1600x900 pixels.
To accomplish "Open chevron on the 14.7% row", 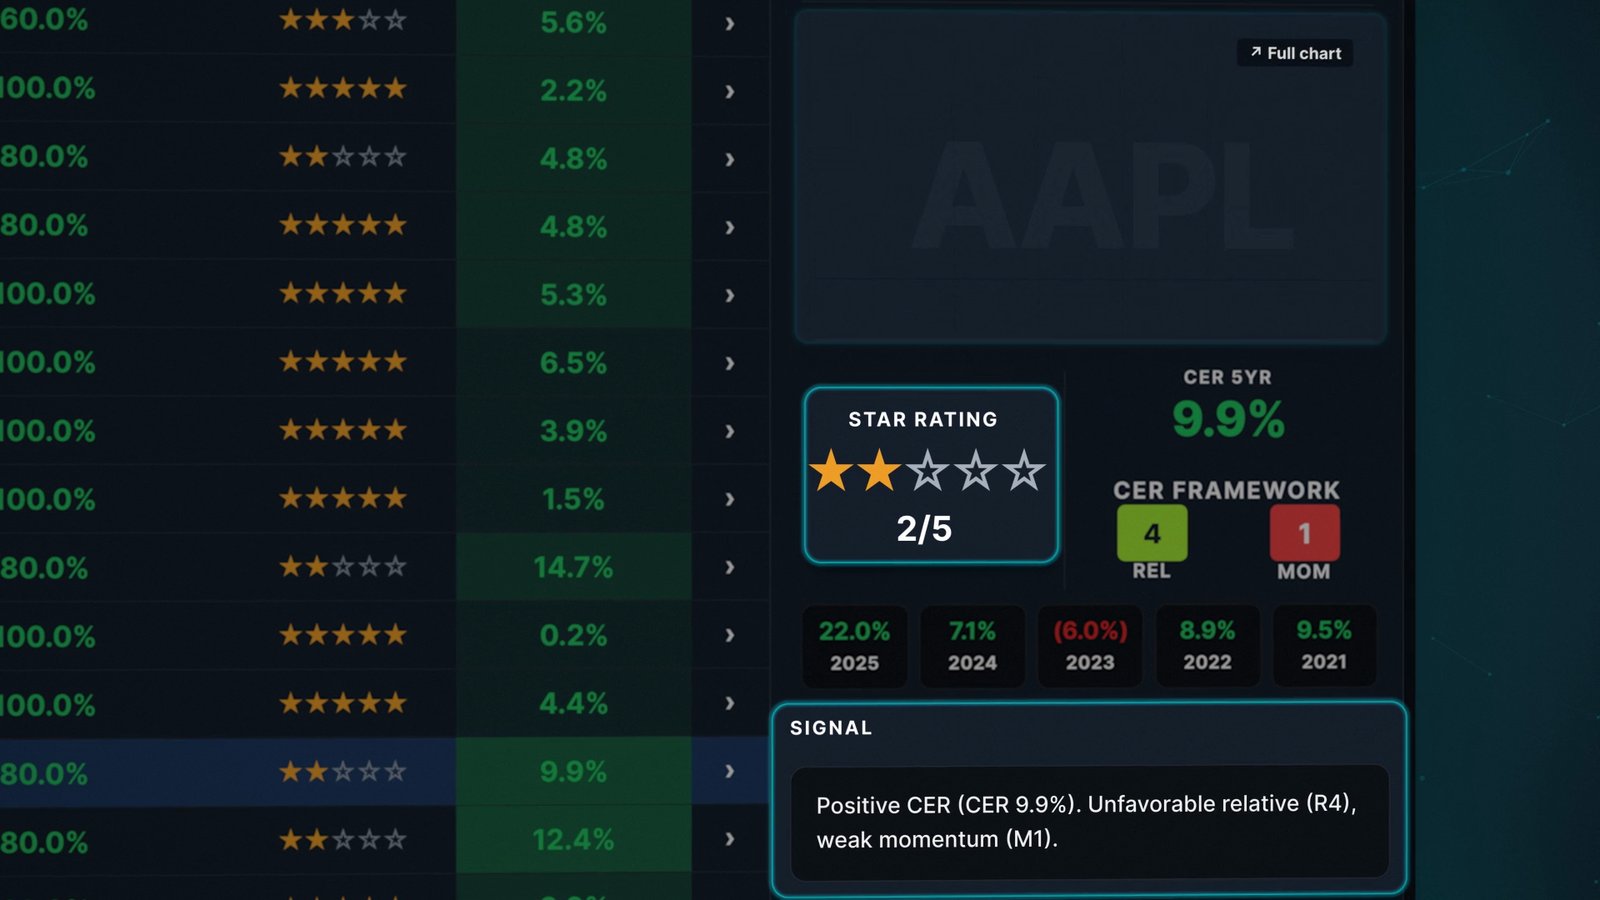I will coord(730,567).
